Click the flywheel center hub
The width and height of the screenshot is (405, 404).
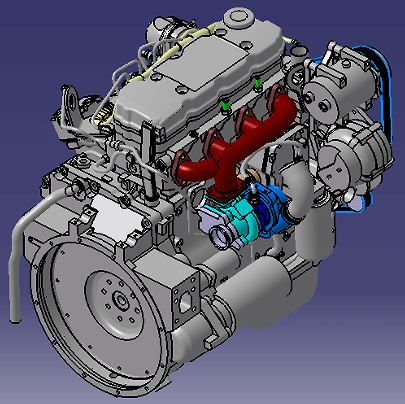(120, 301)
